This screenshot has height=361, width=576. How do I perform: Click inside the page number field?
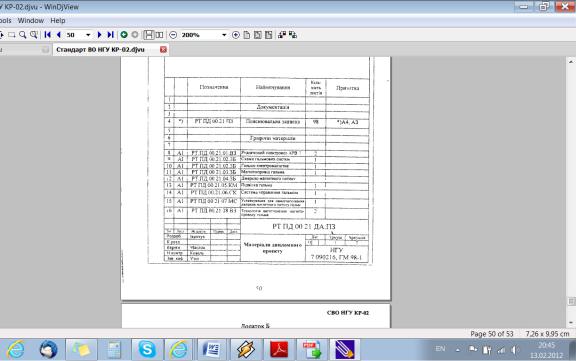click(x=75, y=35)
